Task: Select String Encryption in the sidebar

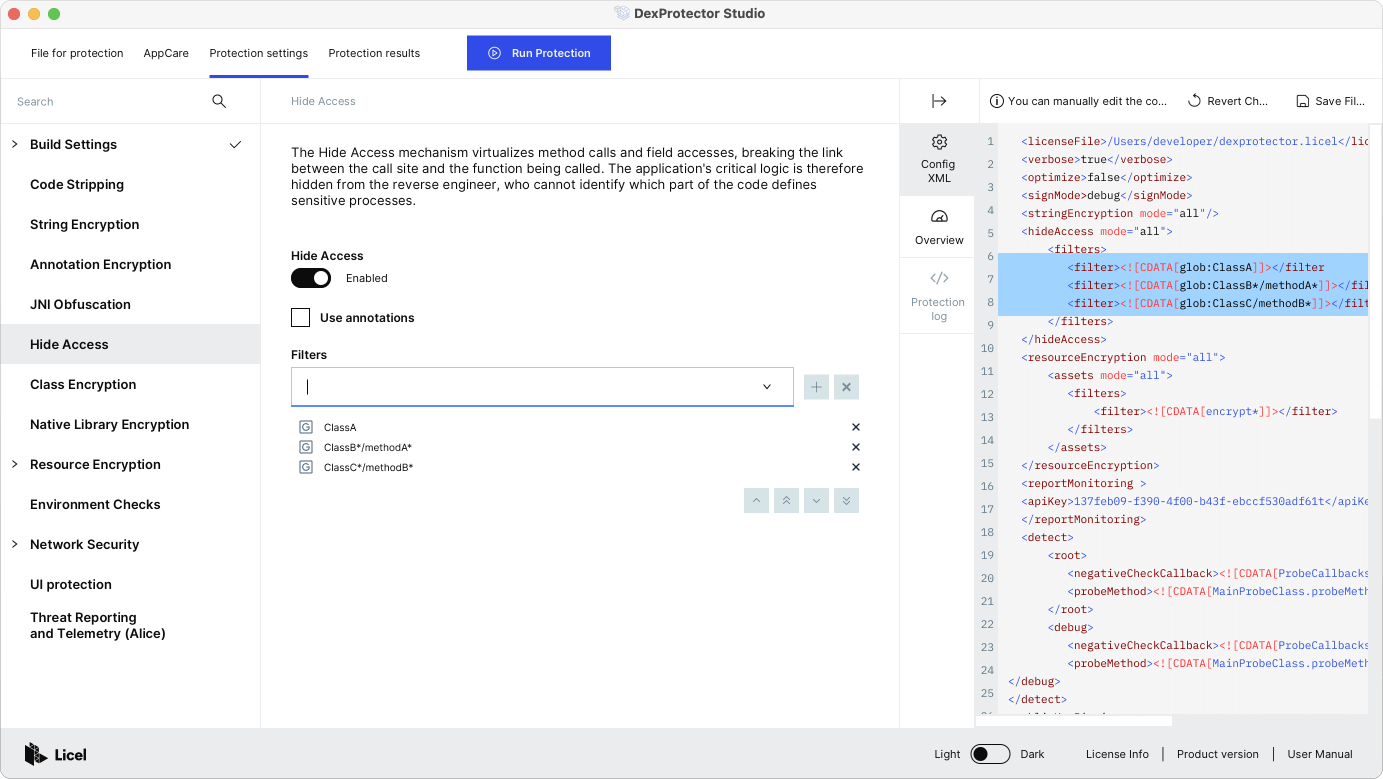Action: click(x=130, y=224)
